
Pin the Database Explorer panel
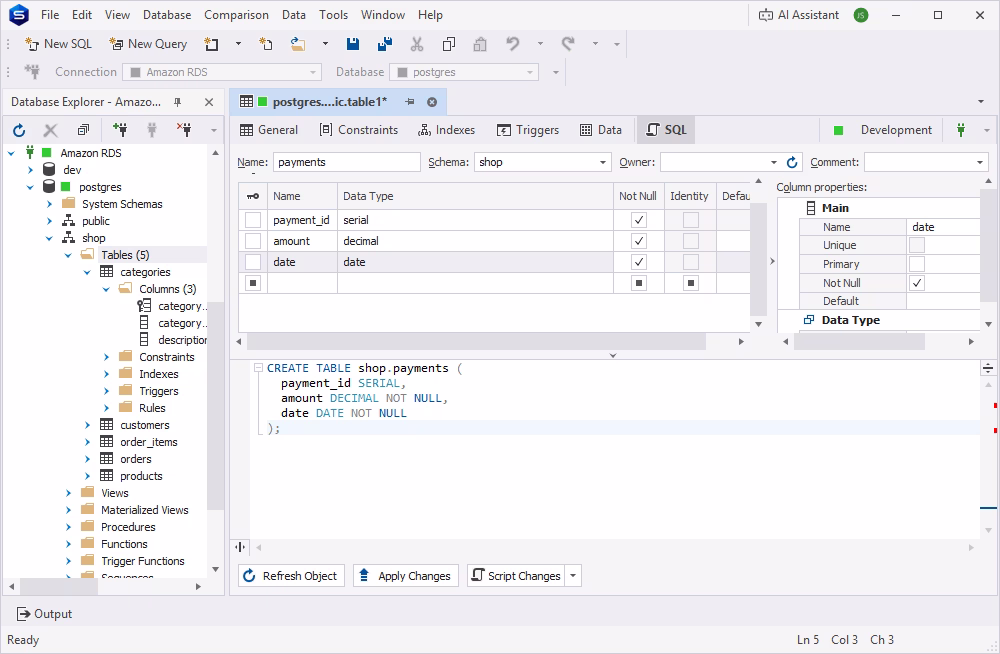click(178, 102)
